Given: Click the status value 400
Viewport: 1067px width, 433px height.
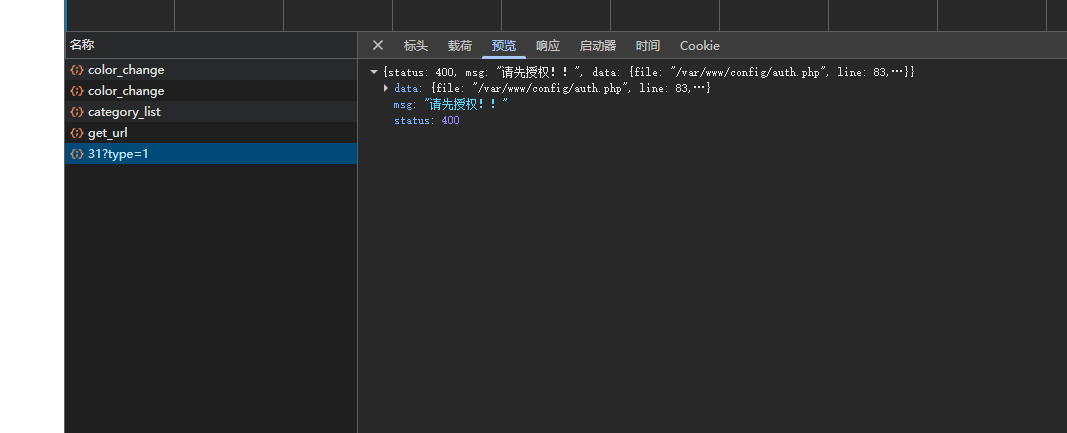Looking at the screenshot, I should pos(450,121).
